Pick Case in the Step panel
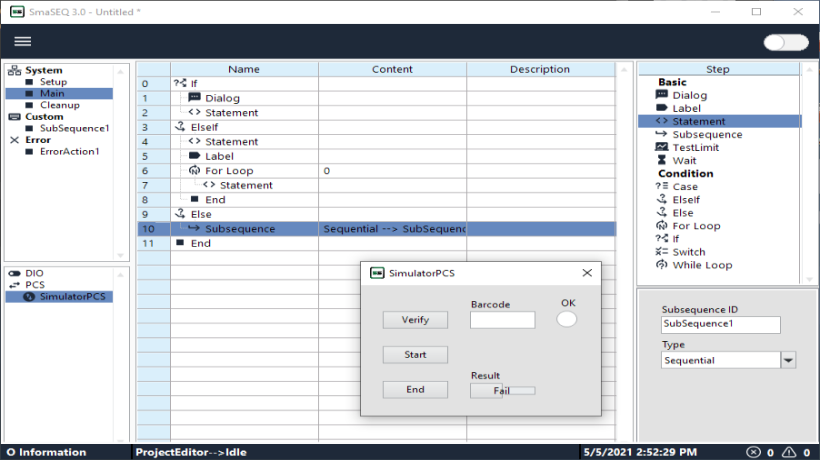The height and width of the screenshot is (460, 820). 685,187
